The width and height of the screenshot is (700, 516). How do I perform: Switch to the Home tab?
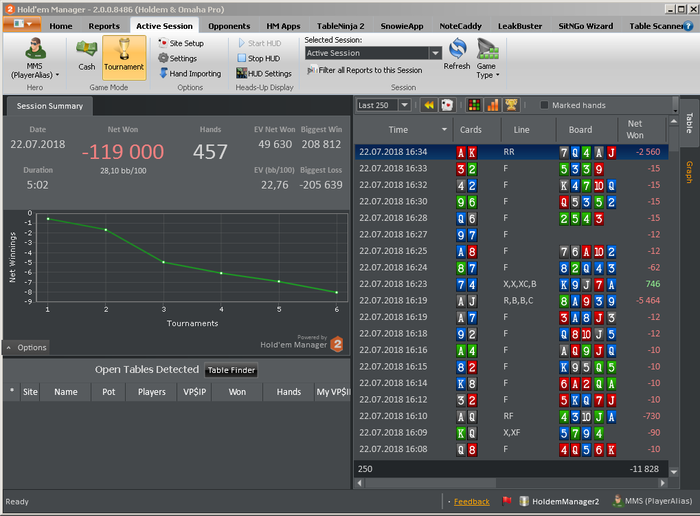coord(61,26)
